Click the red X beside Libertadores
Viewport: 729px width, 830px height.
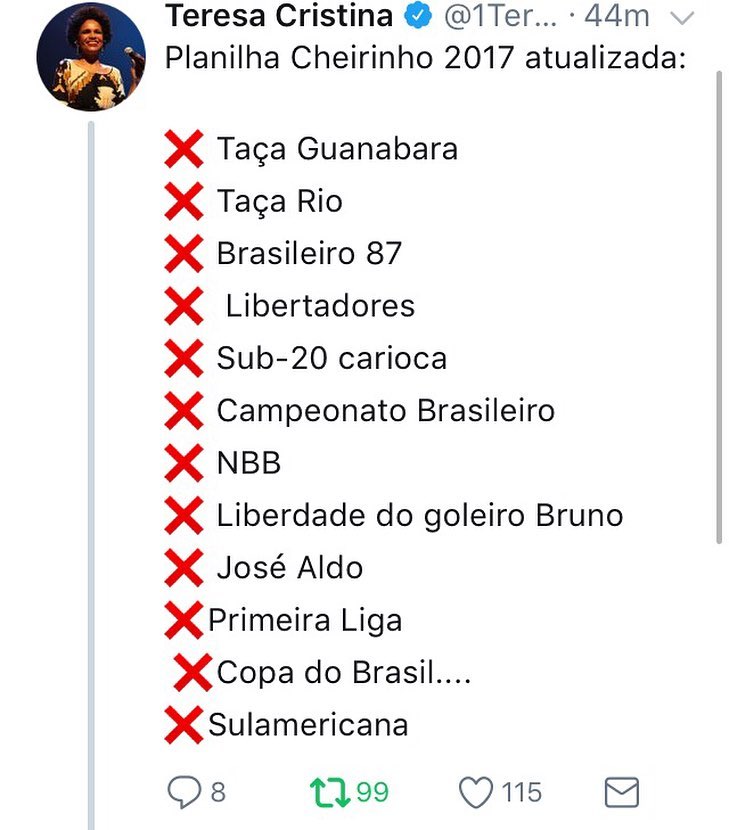point(184,306)
